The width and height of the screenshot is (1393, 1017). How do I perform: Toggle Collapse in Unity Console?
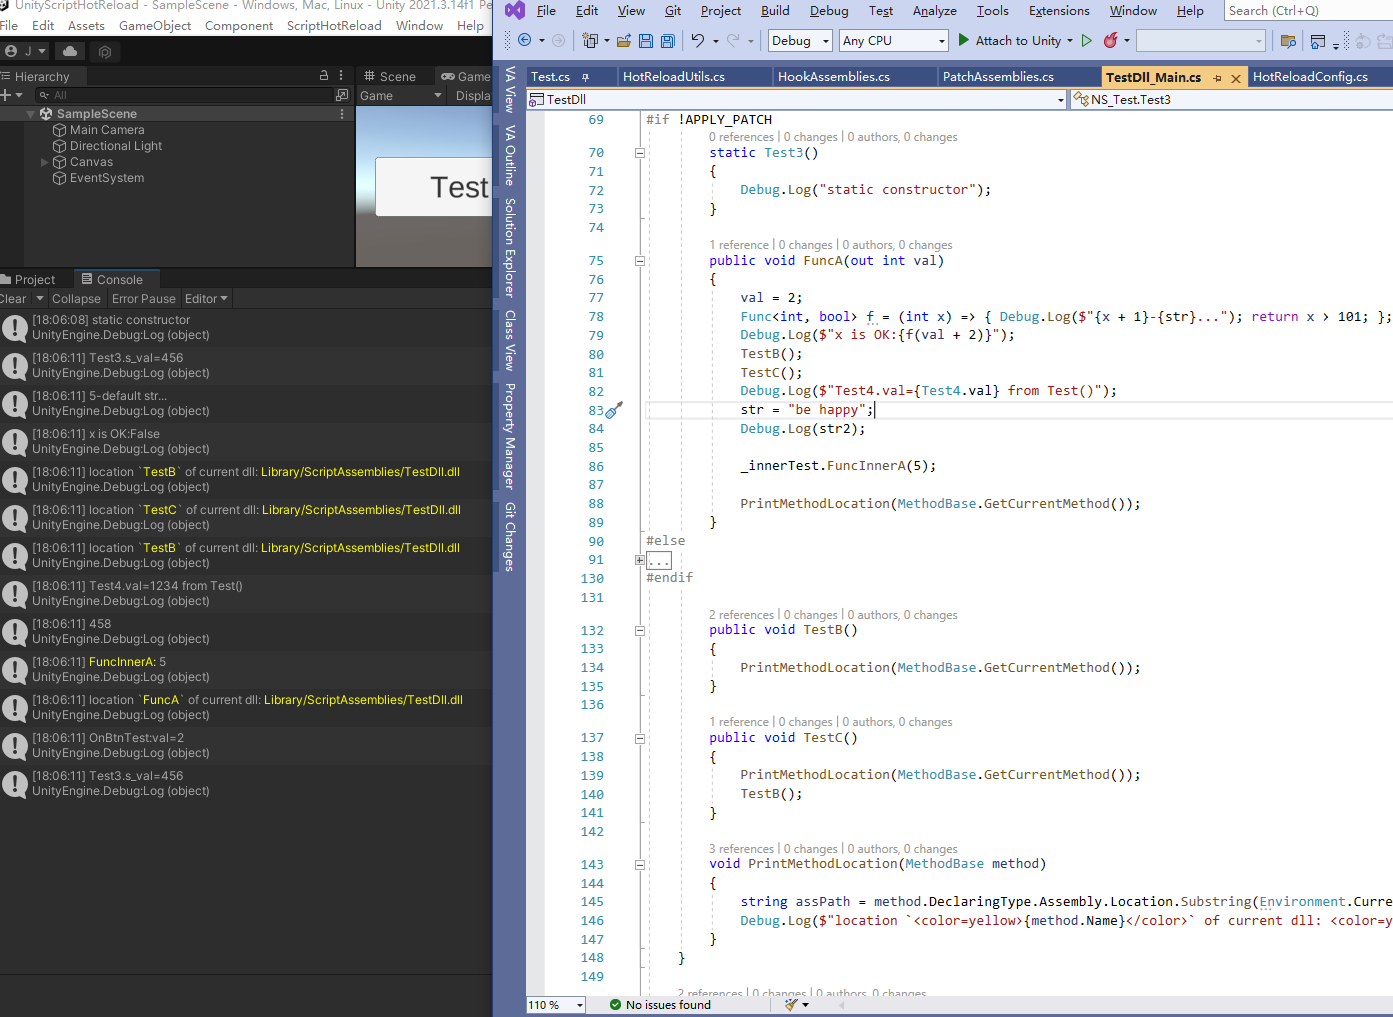pyautogui.click(x=76, y=299)
